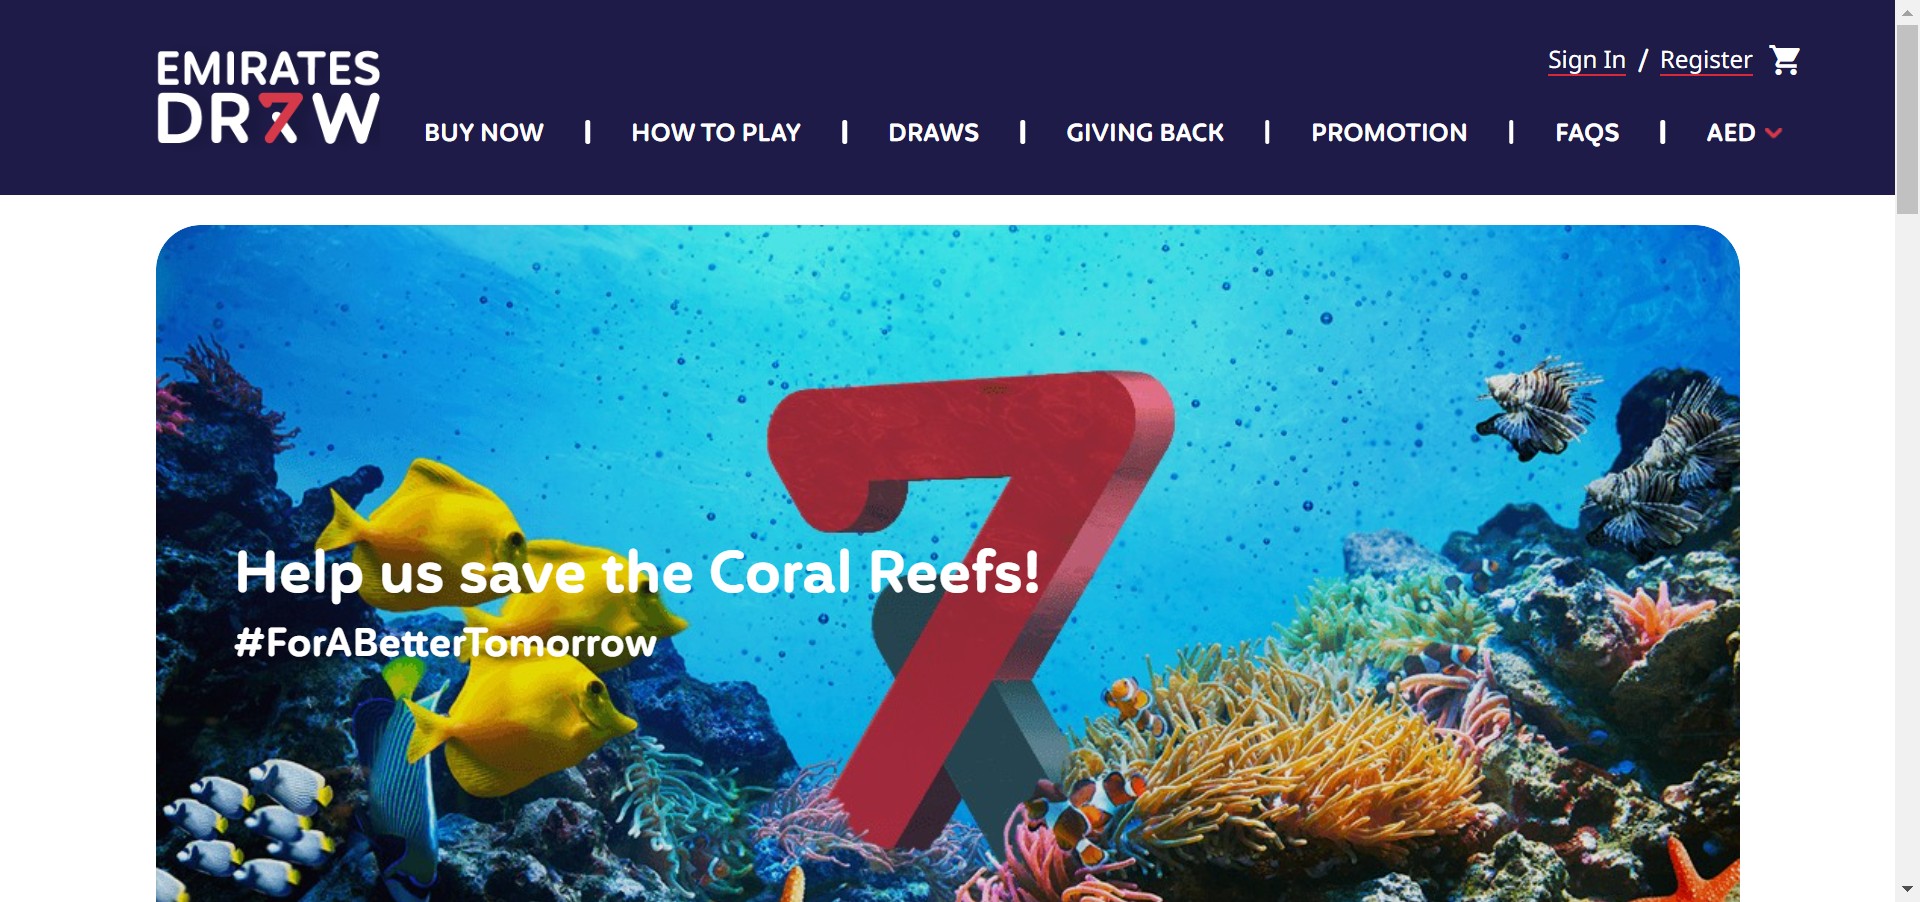Click the vertical scrollbar thumb

pos(1907,119)
